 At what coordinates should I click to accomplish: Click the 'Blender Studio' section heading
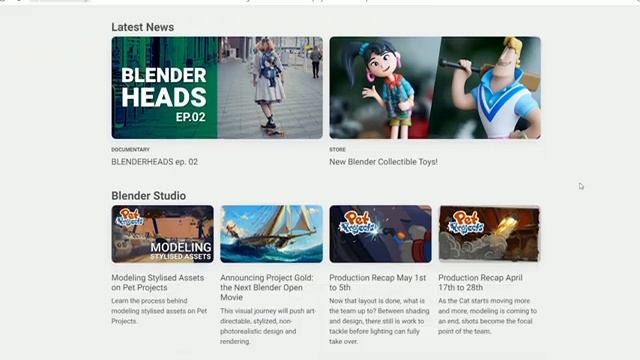149,196
